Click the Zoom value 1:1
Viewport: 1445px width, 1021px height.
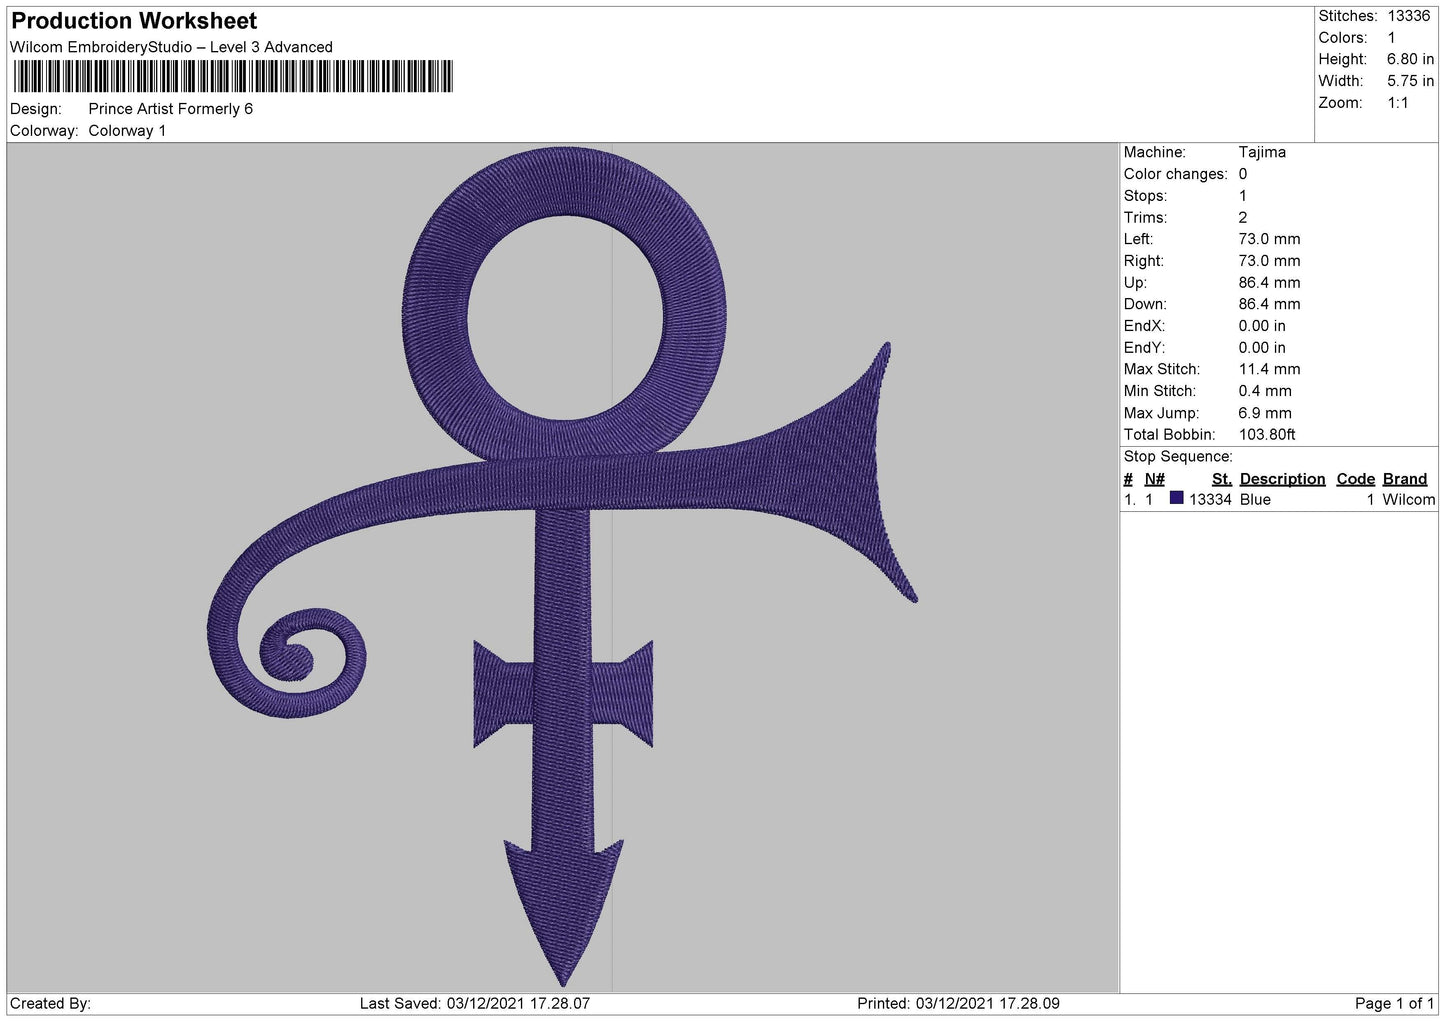coord(1397,103)
